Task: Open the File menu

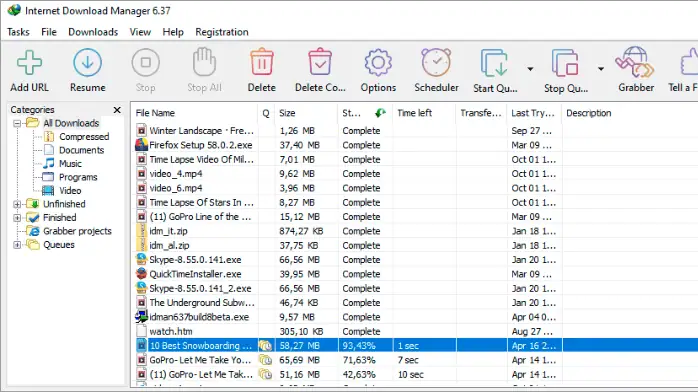Action: [x=49, y=32]
